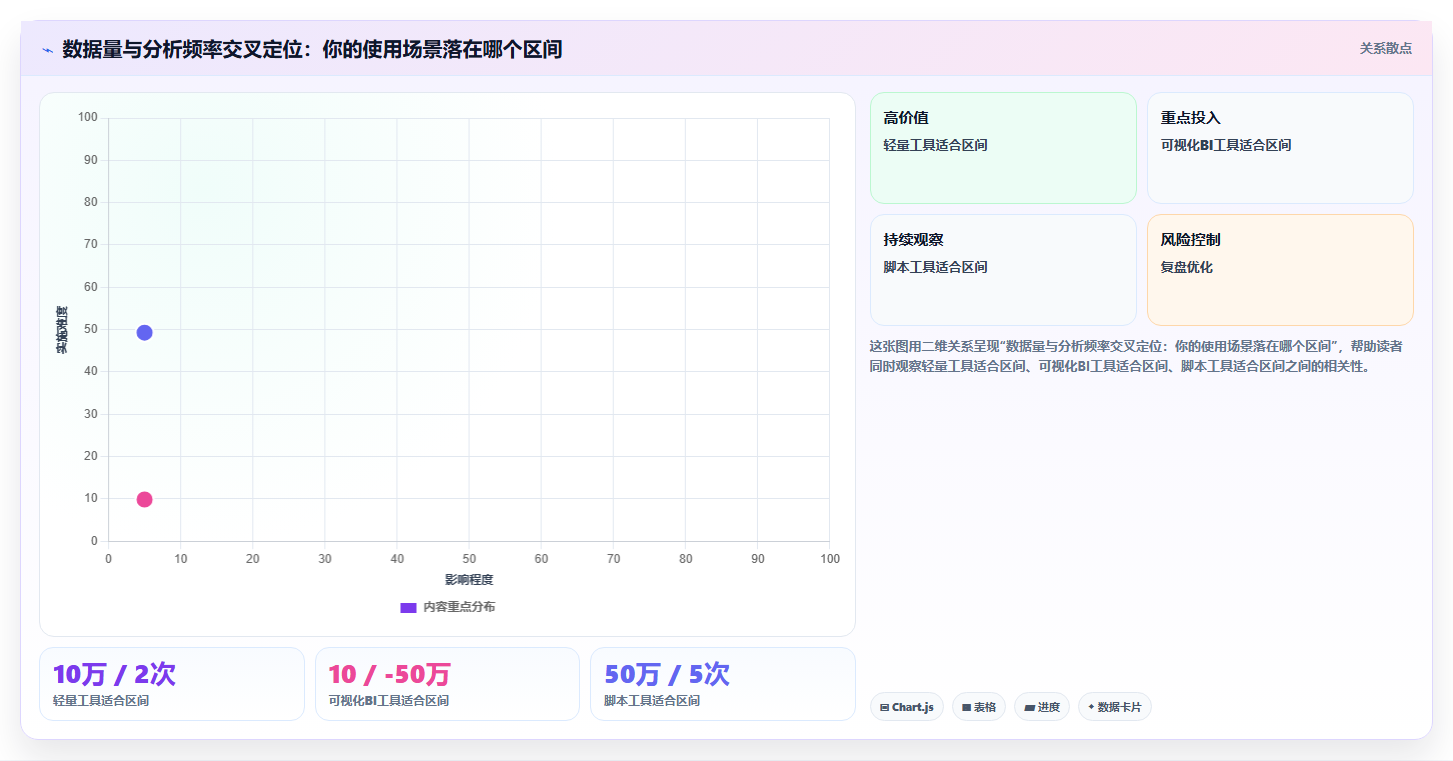Open the 持续观察 quadrant card
This screenshot has width=1453, height=761.
click(x=1003, y=270)
